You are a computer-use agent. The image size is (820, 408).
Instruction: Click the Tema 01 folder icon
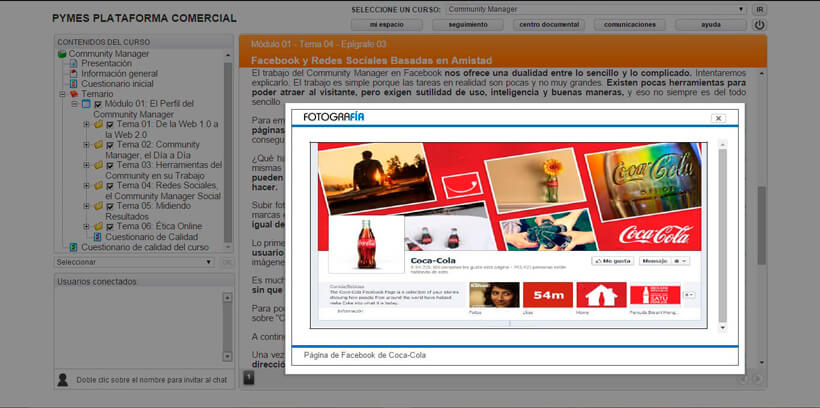pos(98,124)
